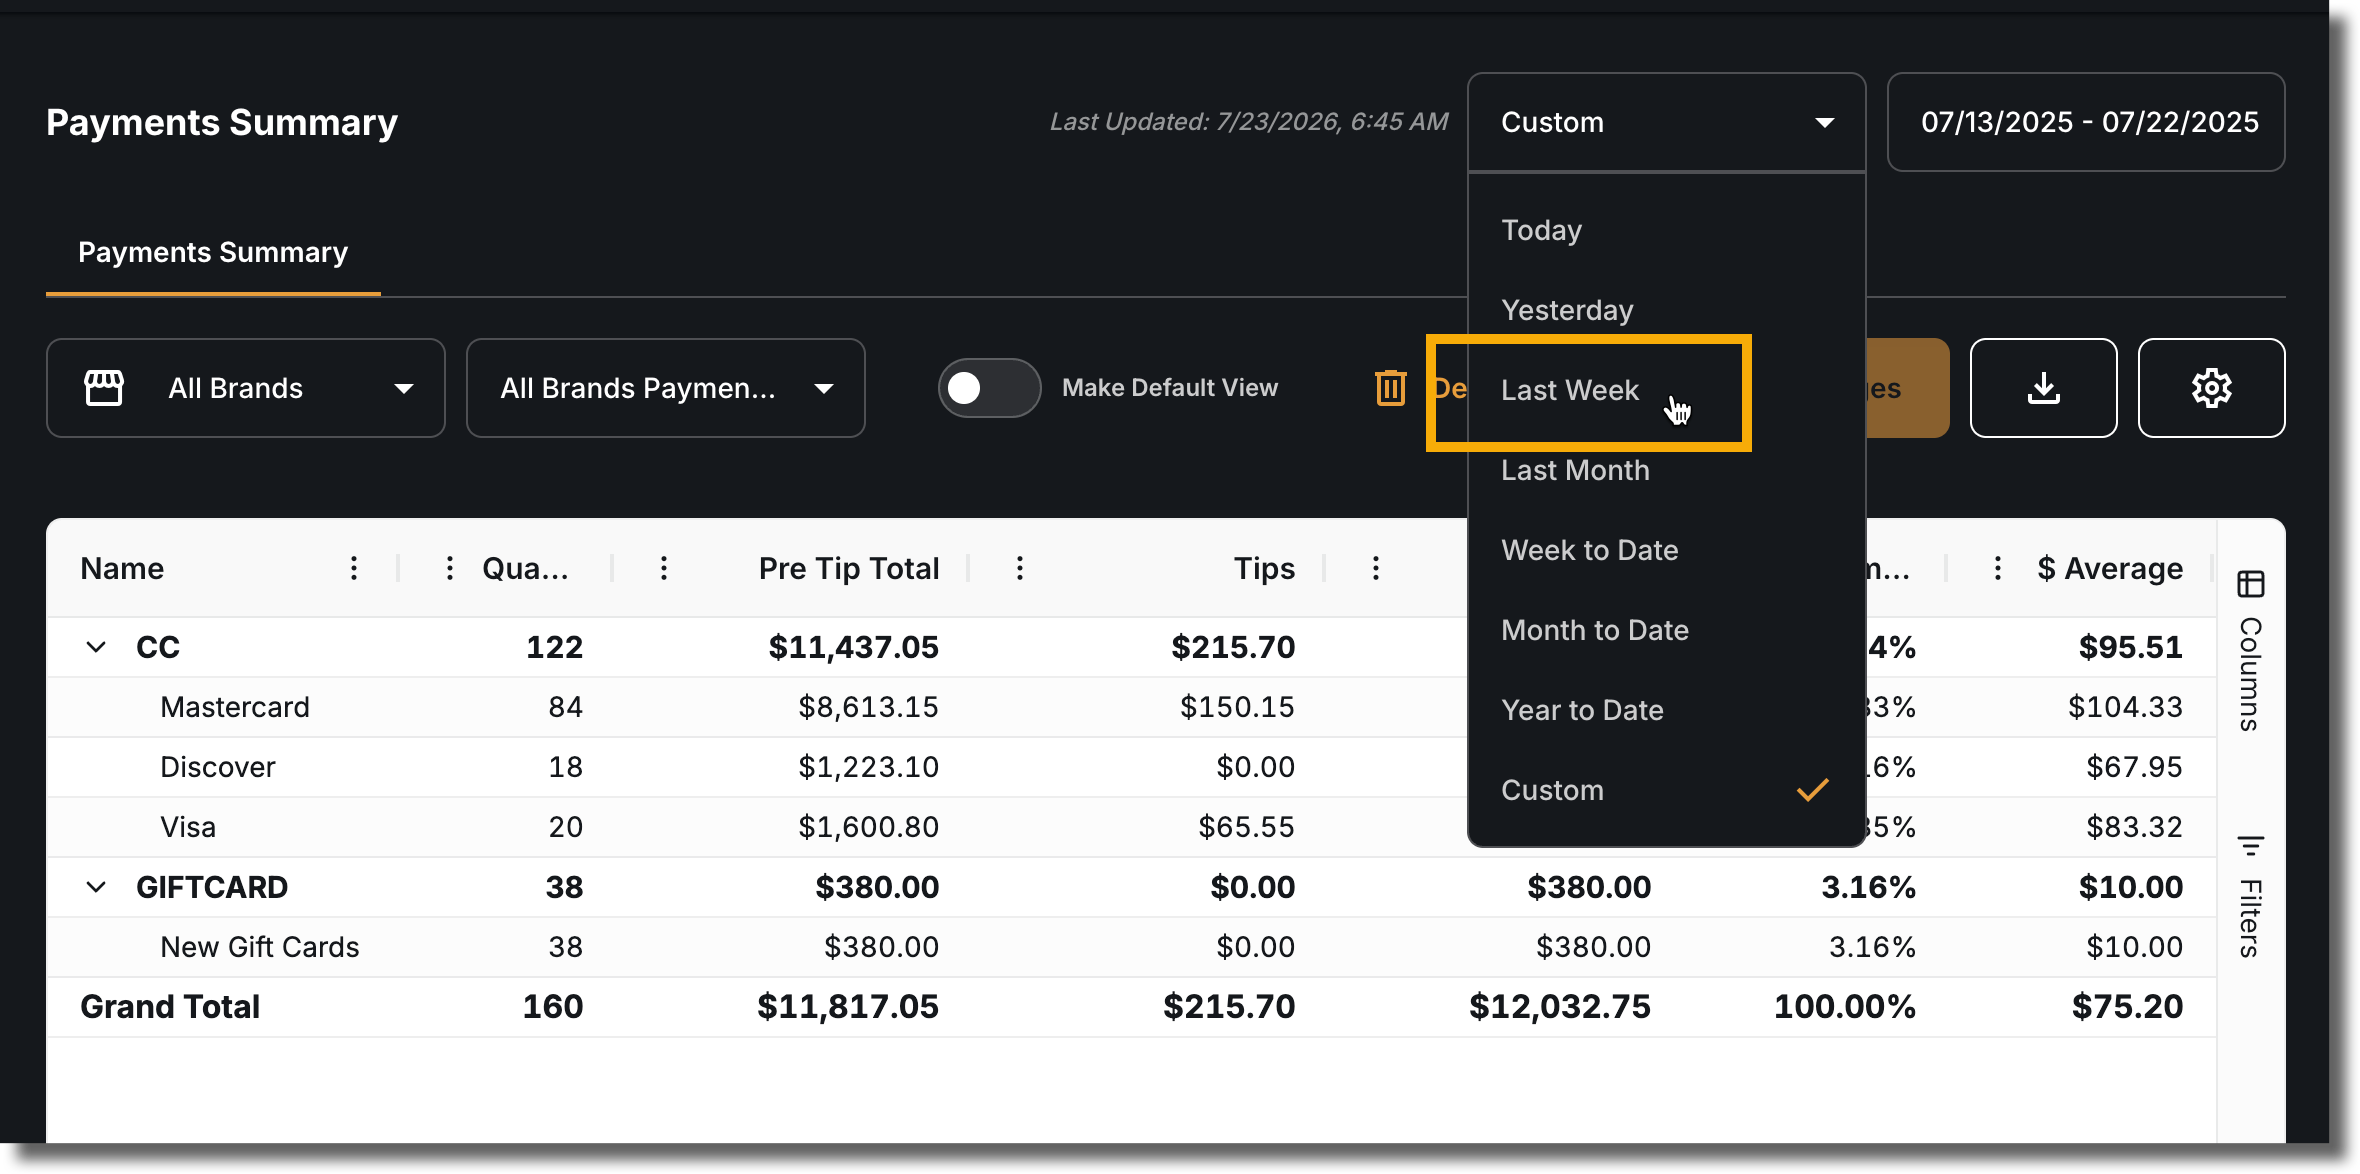Viewport: 2360px width, 1174px height.
Task: Select Week to Date option
Action: [x=1667, y=550]
